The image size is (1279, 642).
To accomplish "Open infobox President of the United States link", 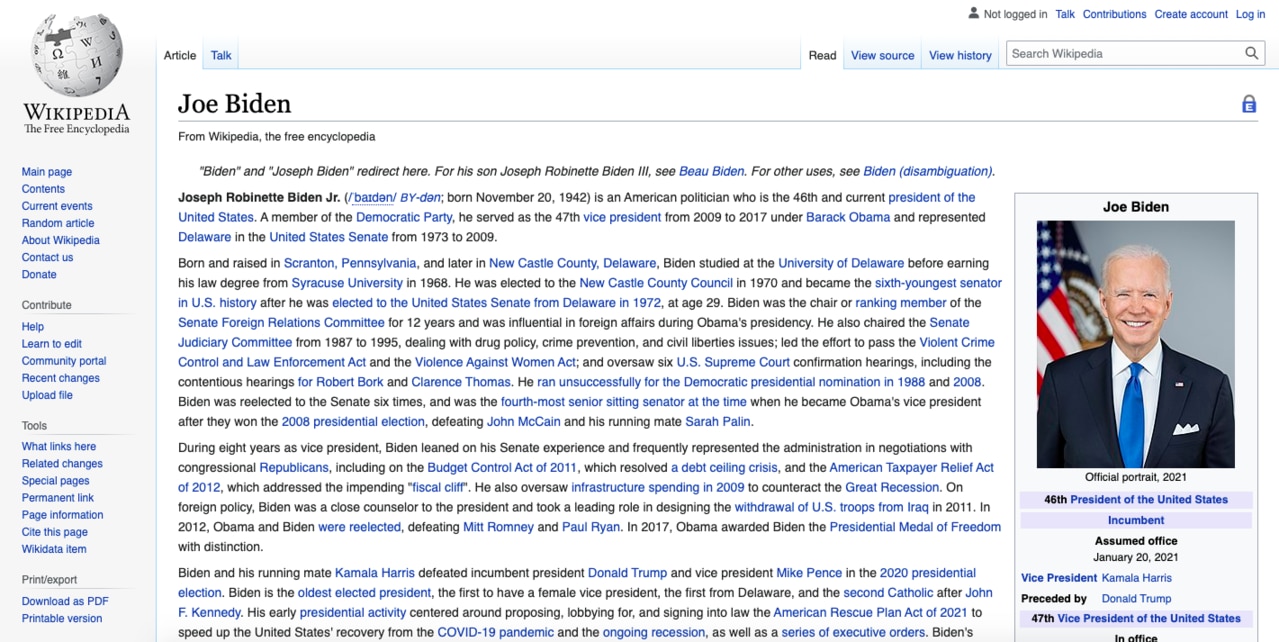I will click(1149, 499).
